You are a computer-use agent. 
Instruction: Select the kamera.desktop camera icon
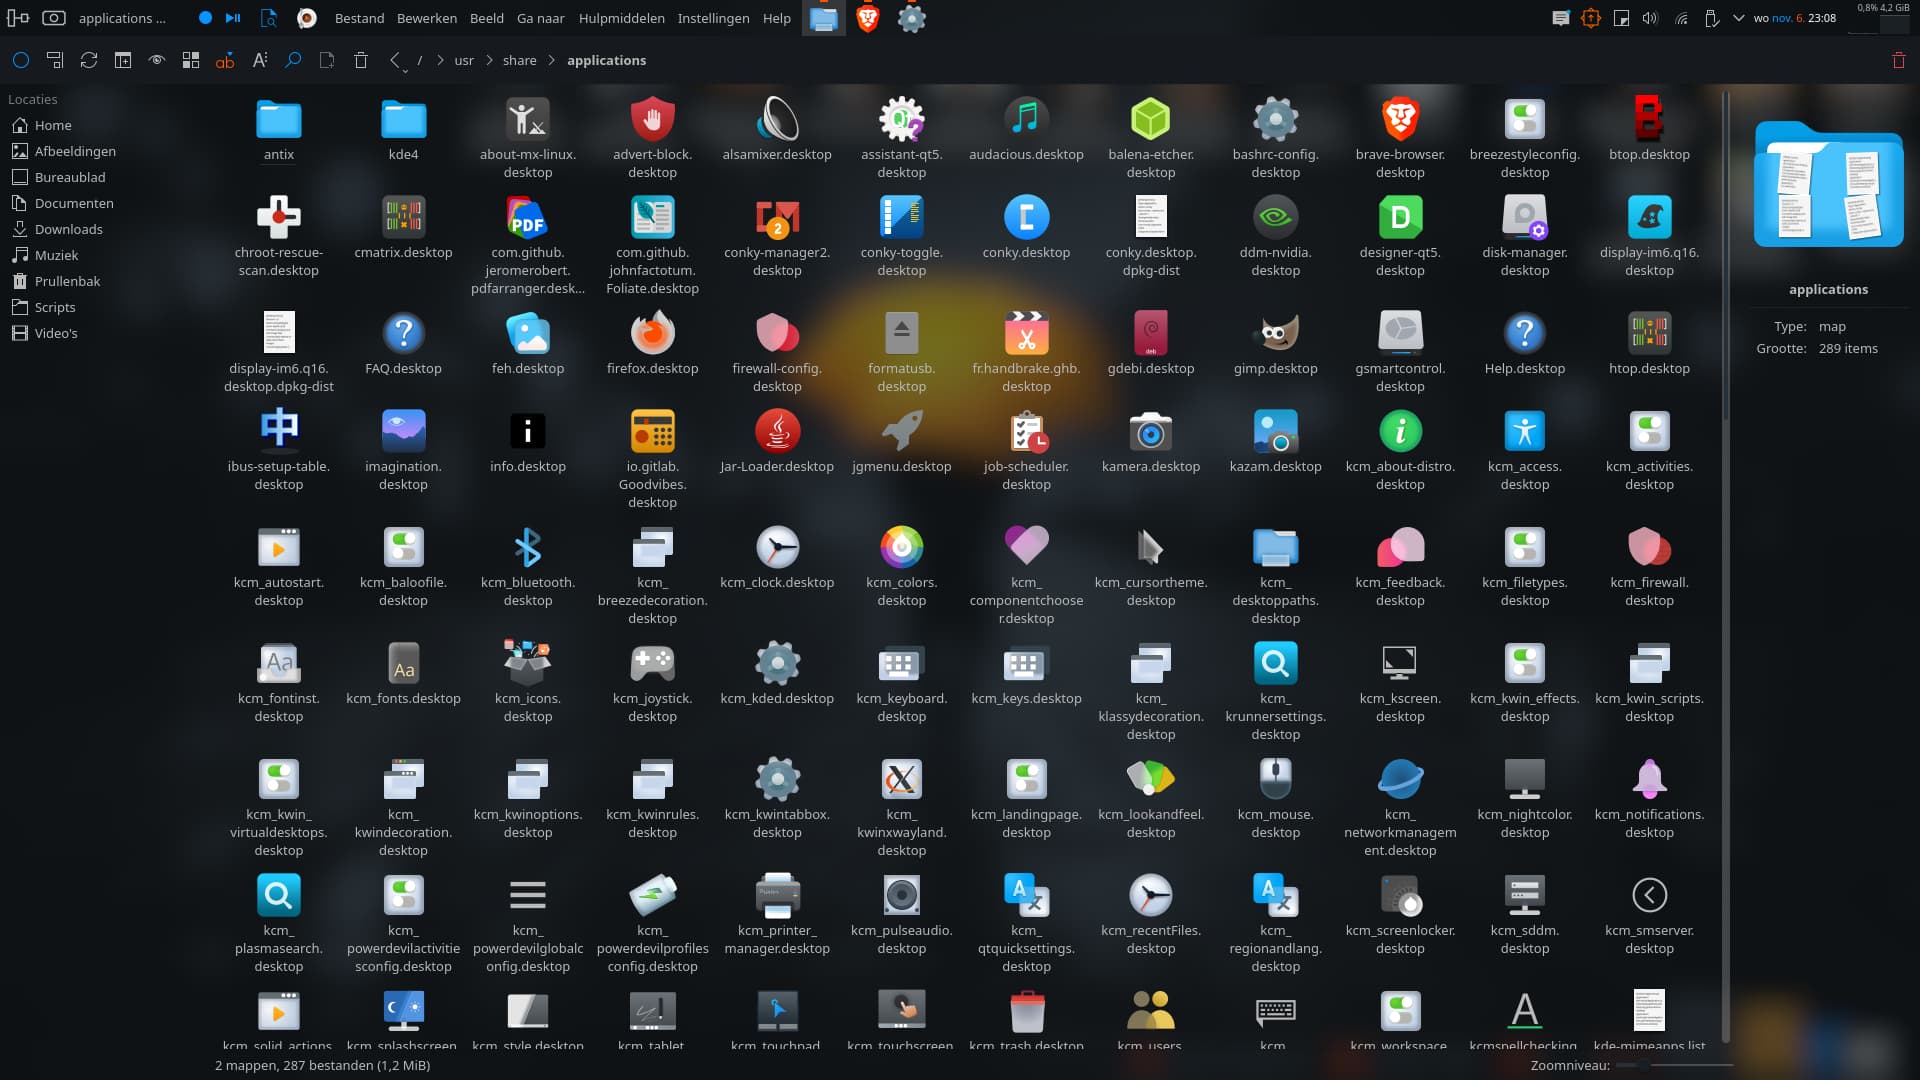point(1151,431)
